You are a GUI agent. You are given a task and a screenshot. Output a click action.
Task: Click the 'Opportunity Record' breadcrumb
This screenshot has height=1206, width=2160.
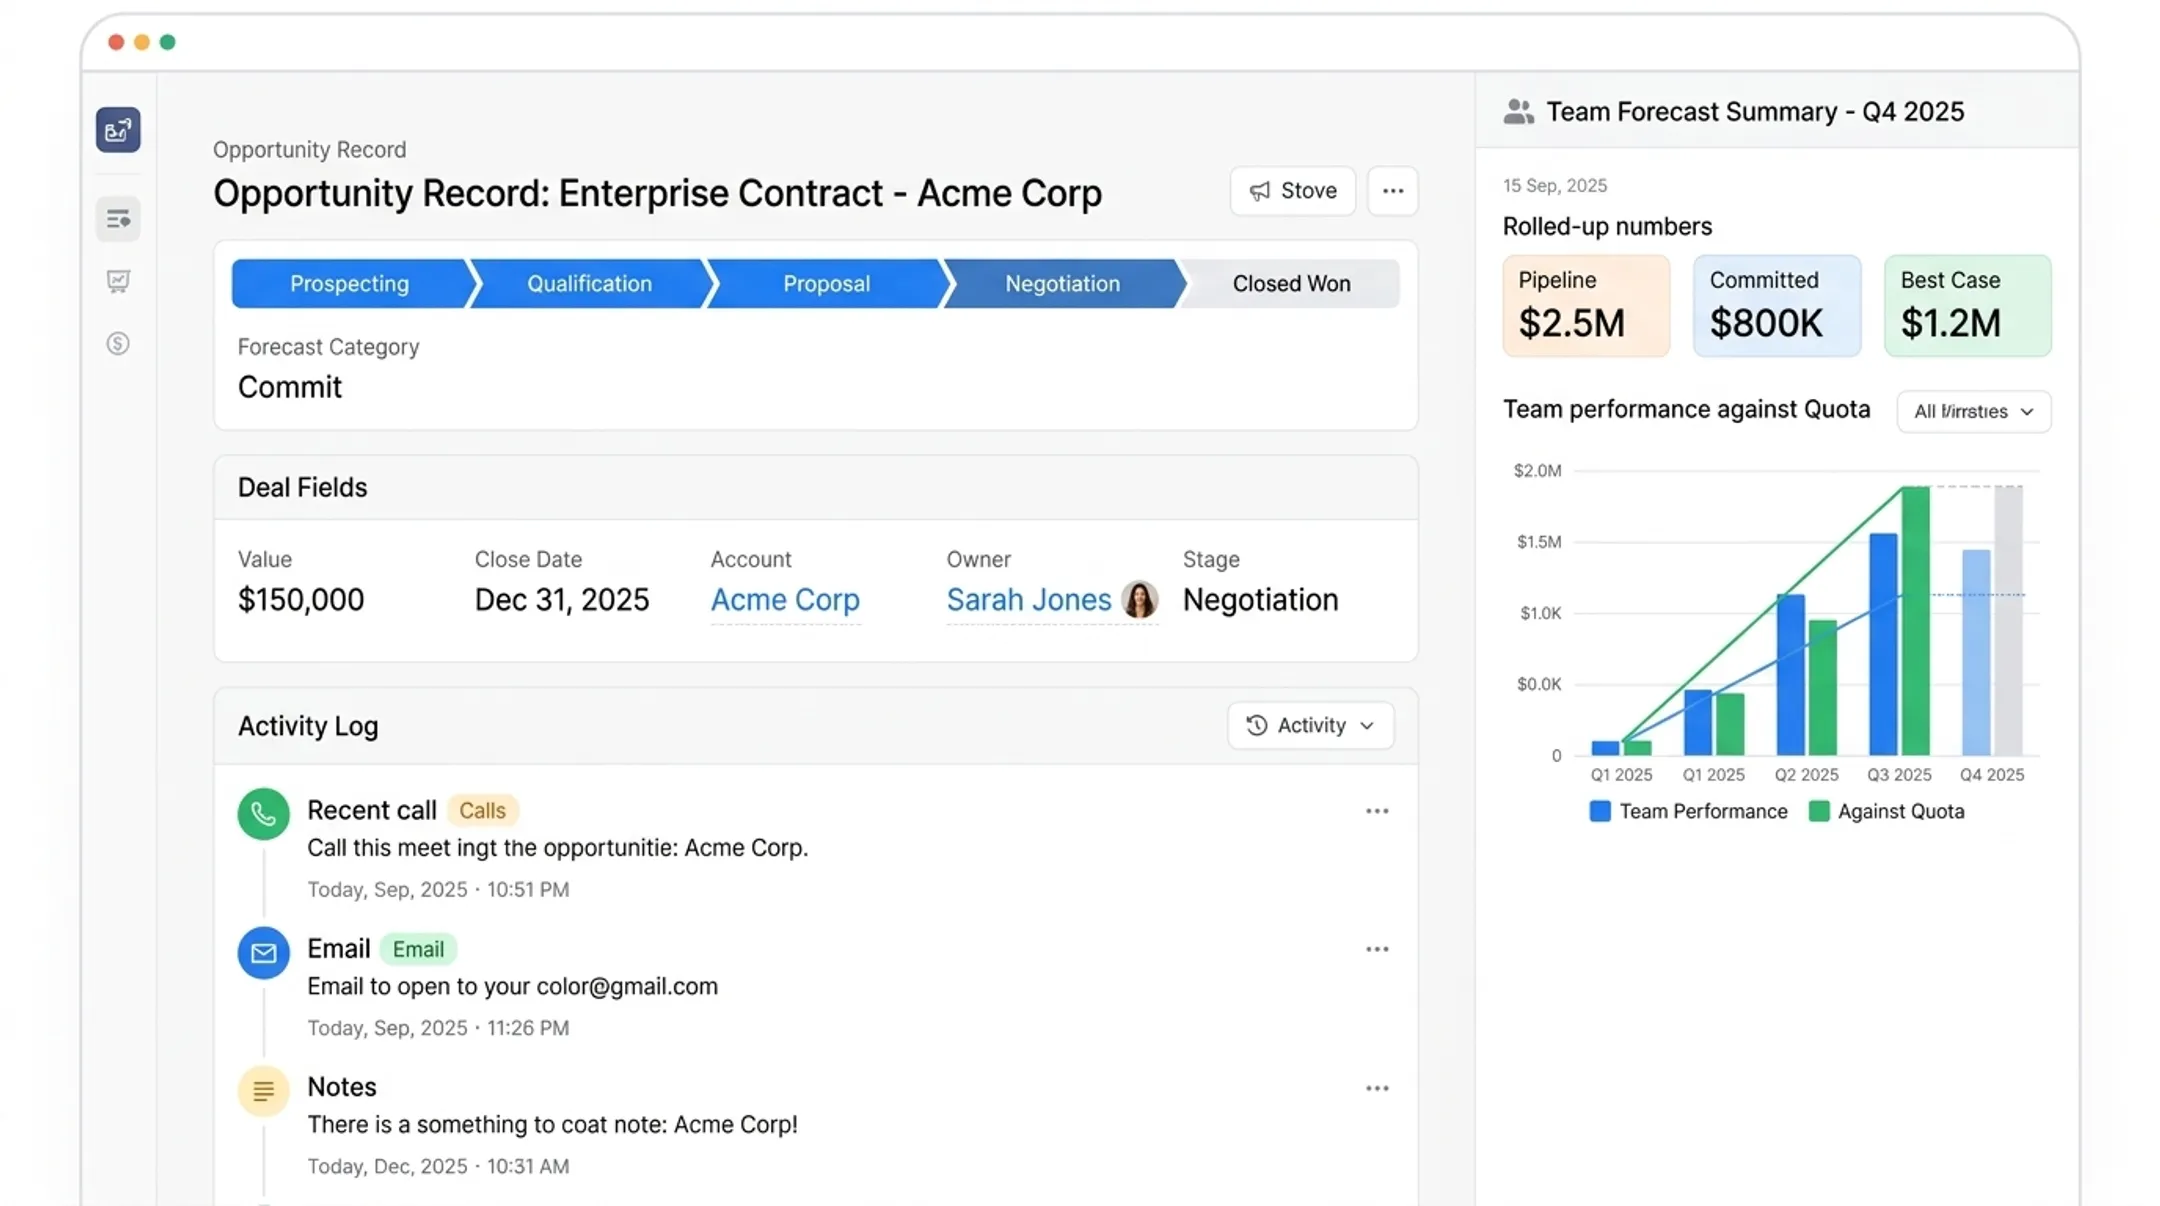[x=309, y=150]
